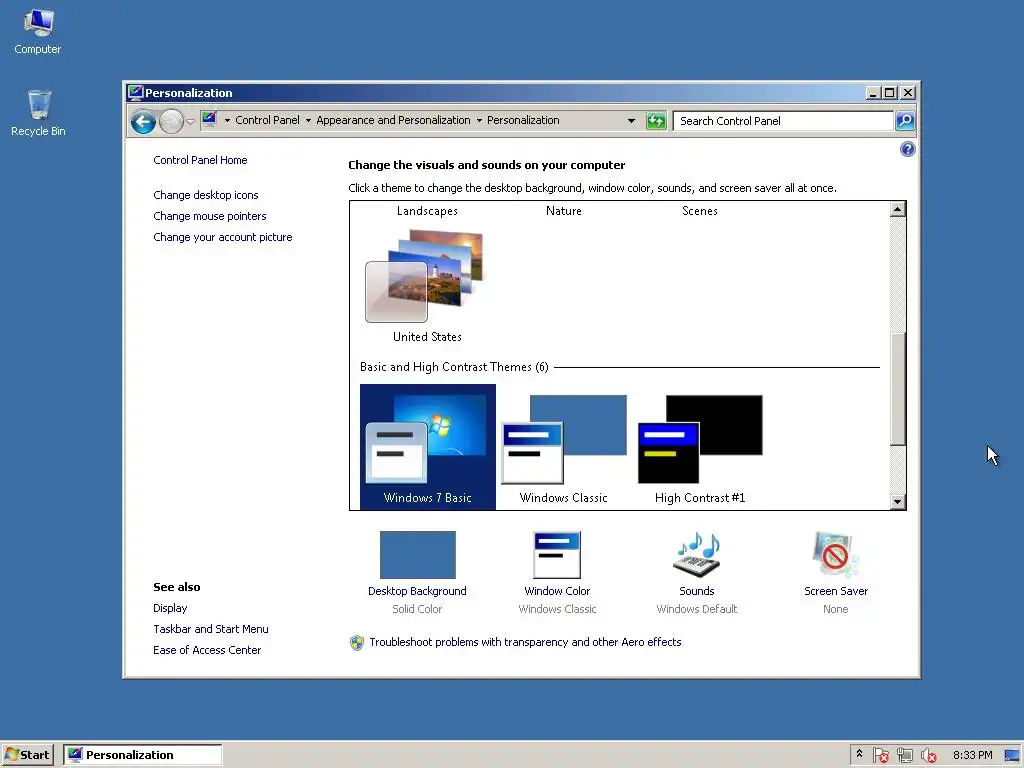The width and height of the screenshot is (1024, 768).
Task: Open Ease of Access Center link
Action: (207, 650)
